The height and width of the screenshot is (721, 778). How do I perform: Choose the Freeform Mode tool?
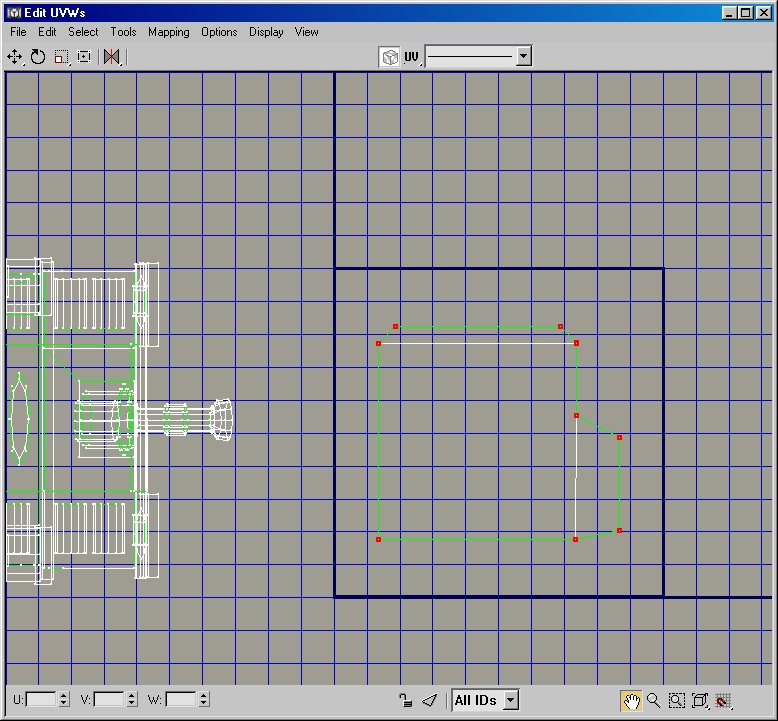pos(84,57)
